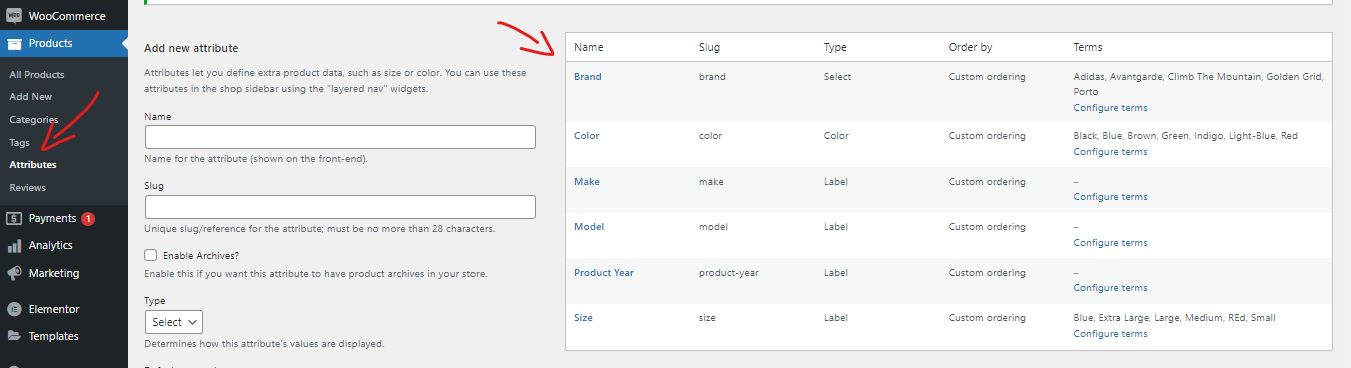Viewport: 1351px width, 368px height.
Task: Click Configure terms for Color
Action: 1110,152
